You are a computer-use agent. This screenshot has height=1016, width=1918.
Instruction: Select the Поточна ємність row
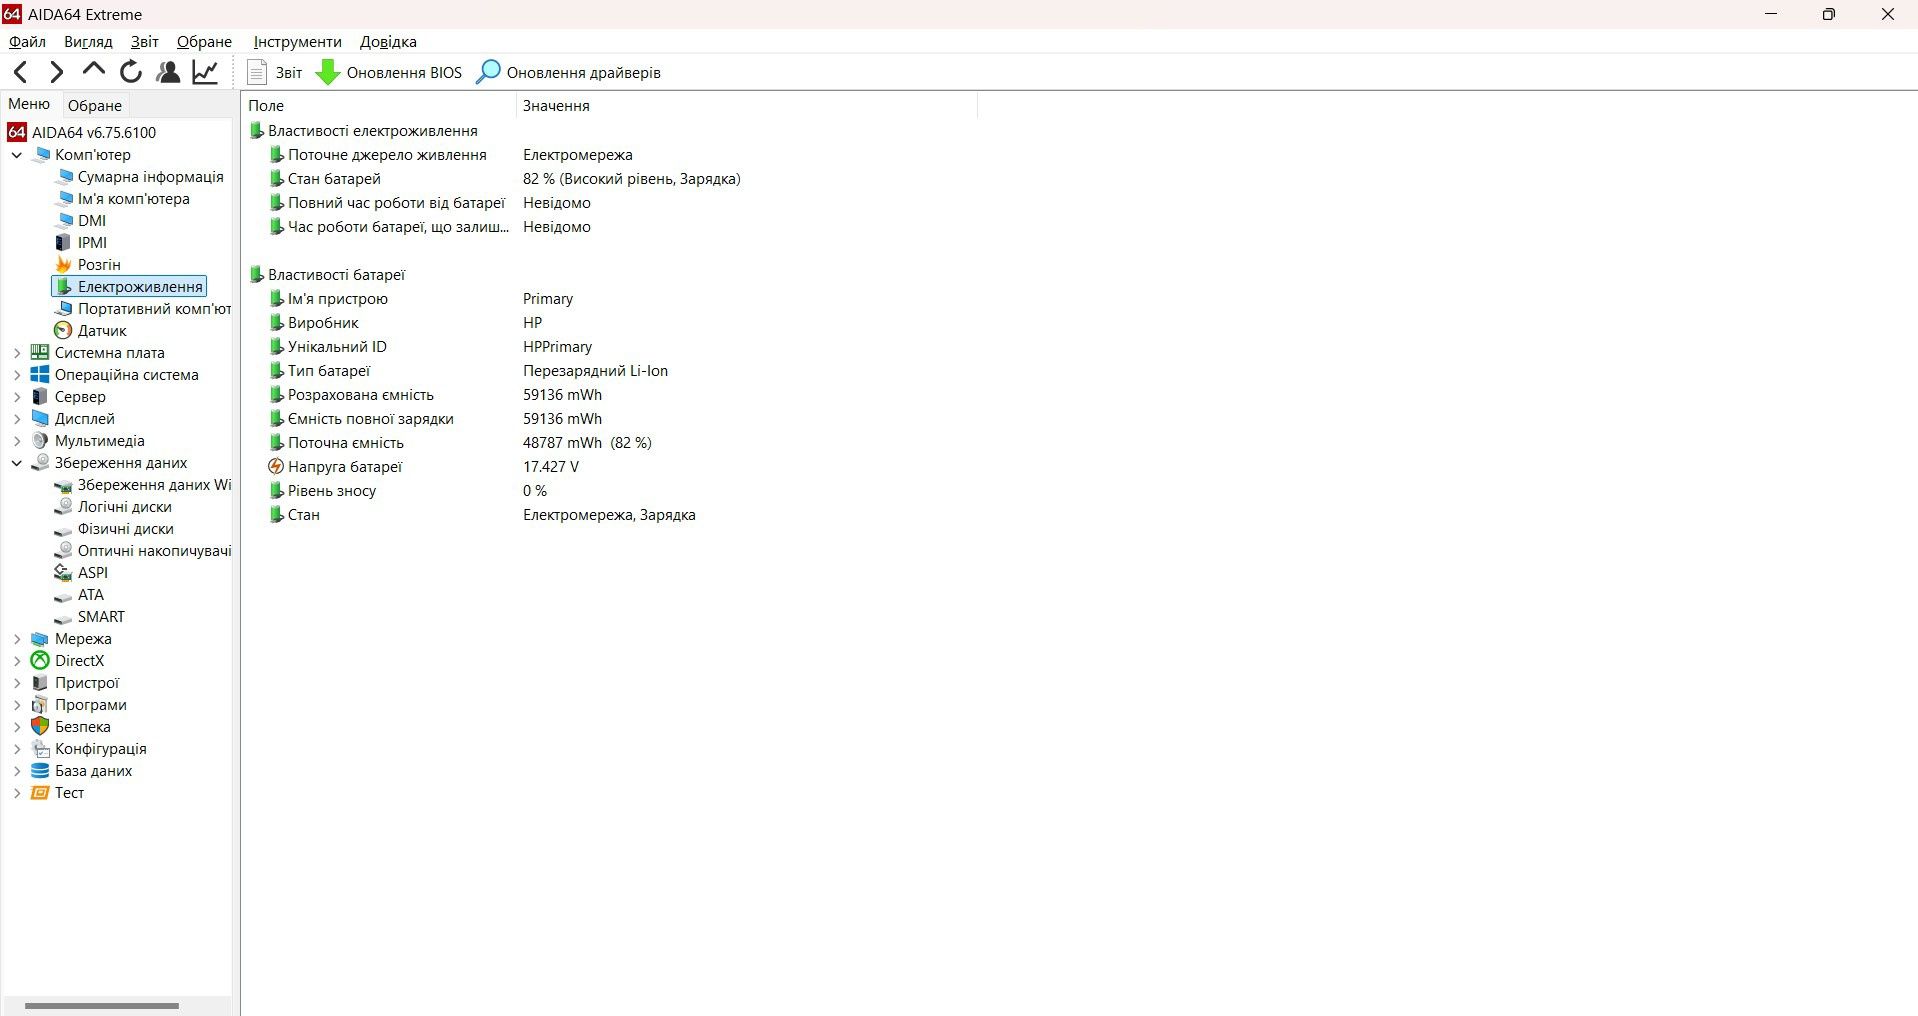[610, 443]
